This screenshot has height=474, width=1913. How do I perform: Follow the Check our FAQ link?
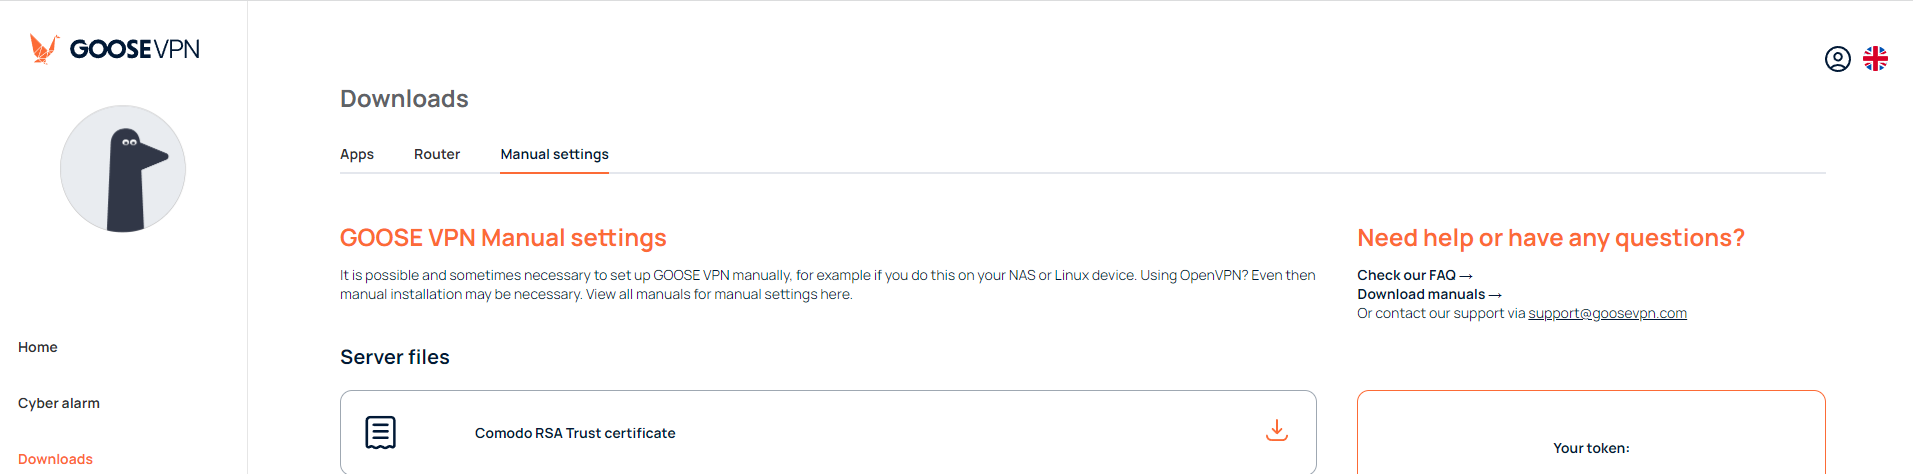(1415, 275)
